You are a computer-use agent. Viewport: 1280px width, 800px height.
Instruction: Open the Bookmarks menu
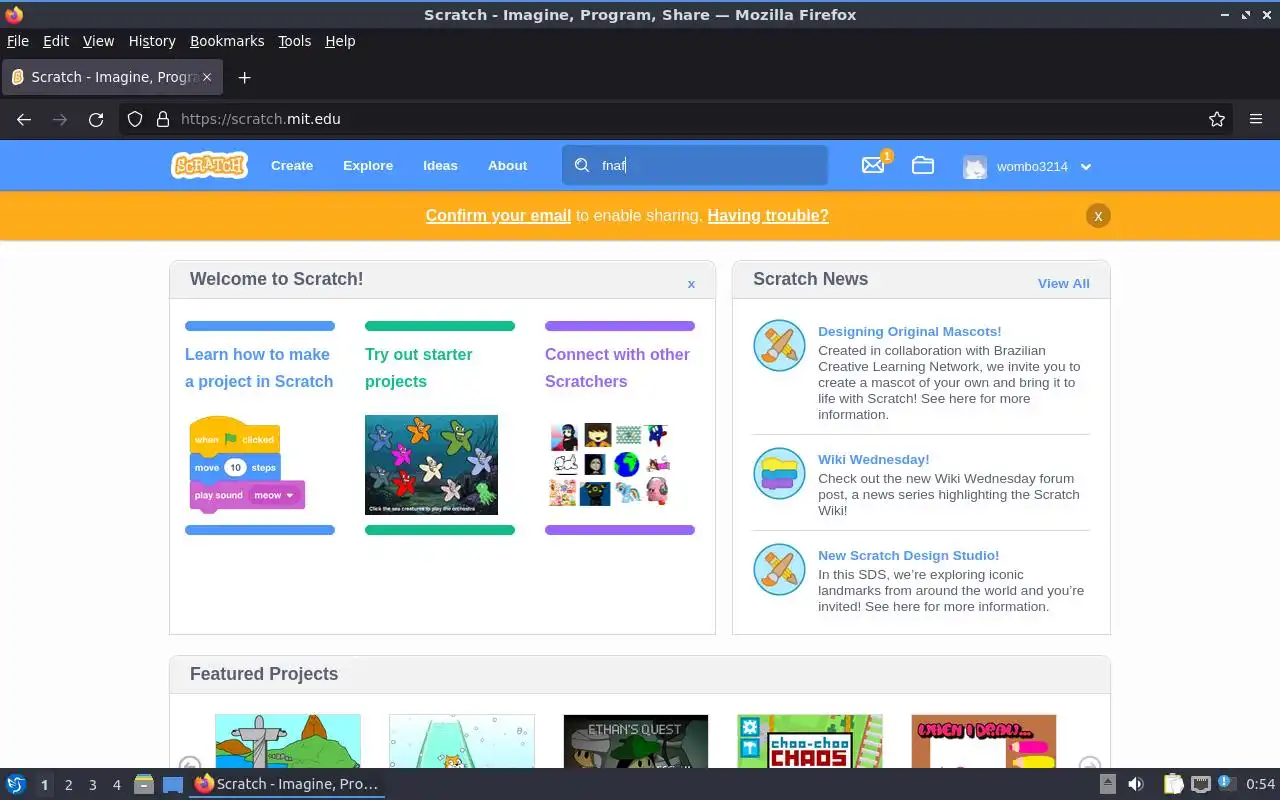227,41
